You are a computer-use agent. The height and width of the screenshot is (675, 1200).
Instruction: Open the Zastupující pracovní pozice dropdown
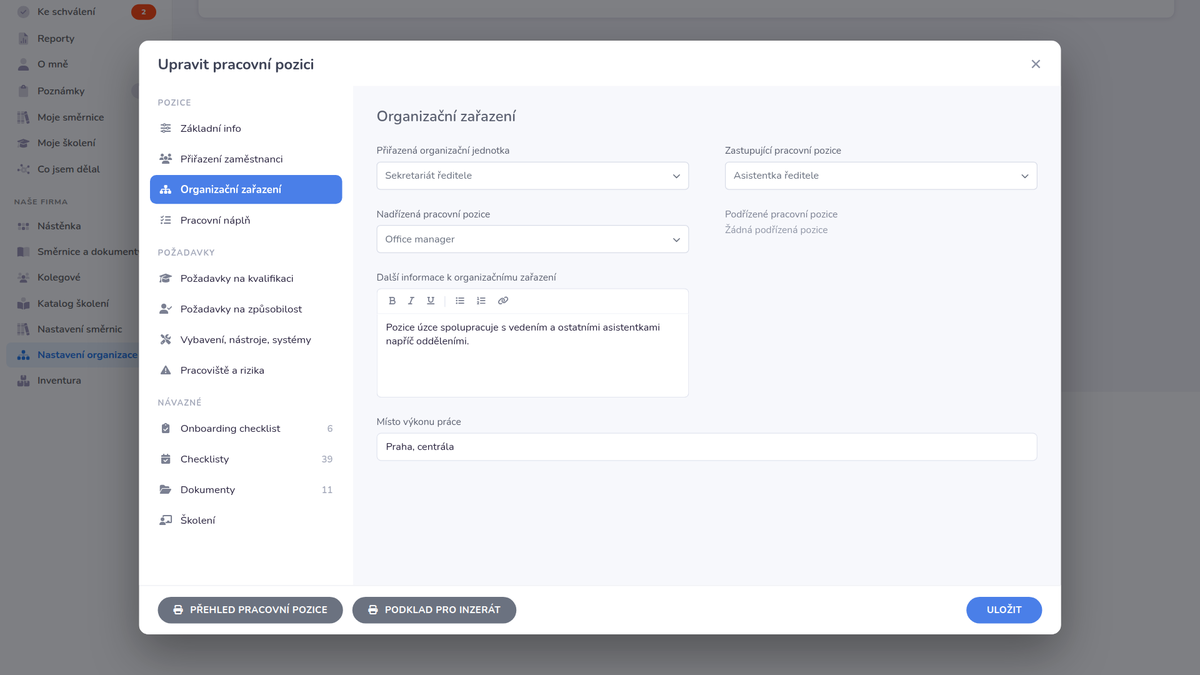(881, 176)
